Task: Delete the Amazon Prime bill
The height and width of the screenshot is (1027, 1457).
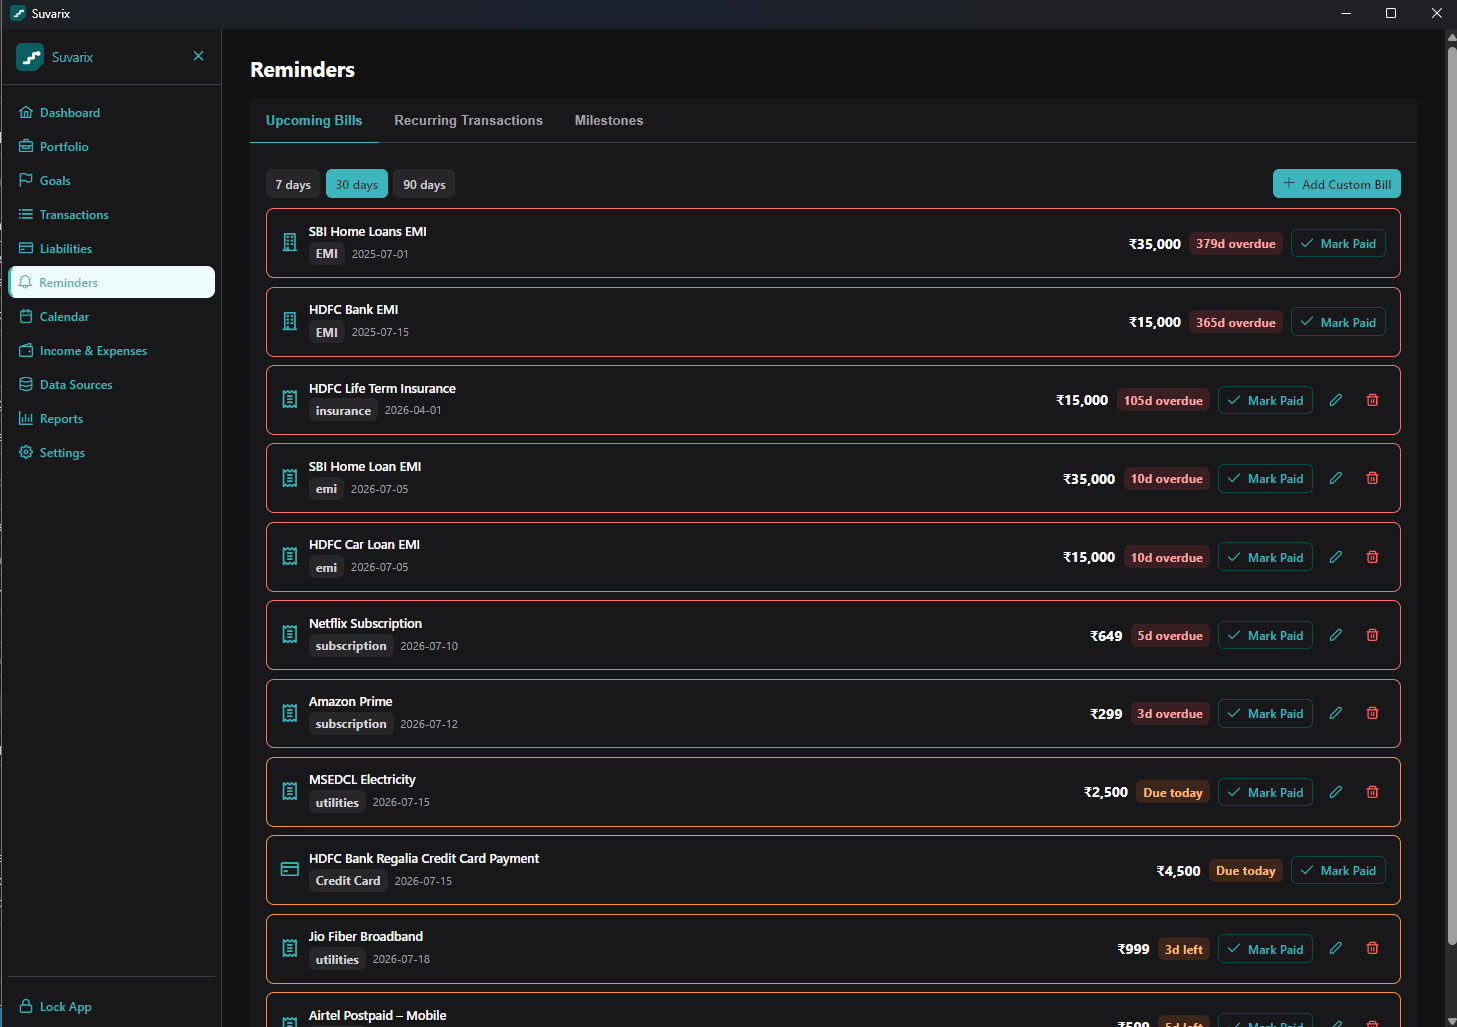Action: tap(1372, 713)
